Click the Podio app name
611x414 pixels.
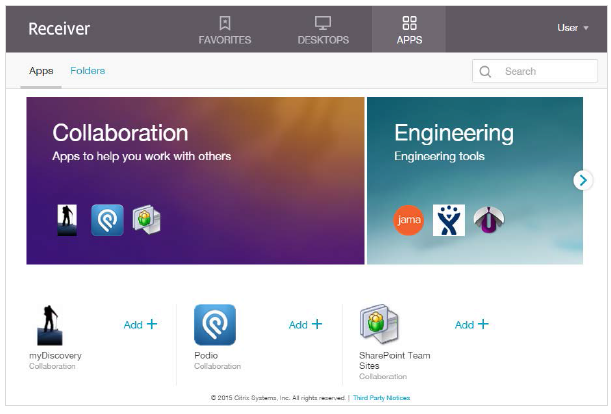206,356
